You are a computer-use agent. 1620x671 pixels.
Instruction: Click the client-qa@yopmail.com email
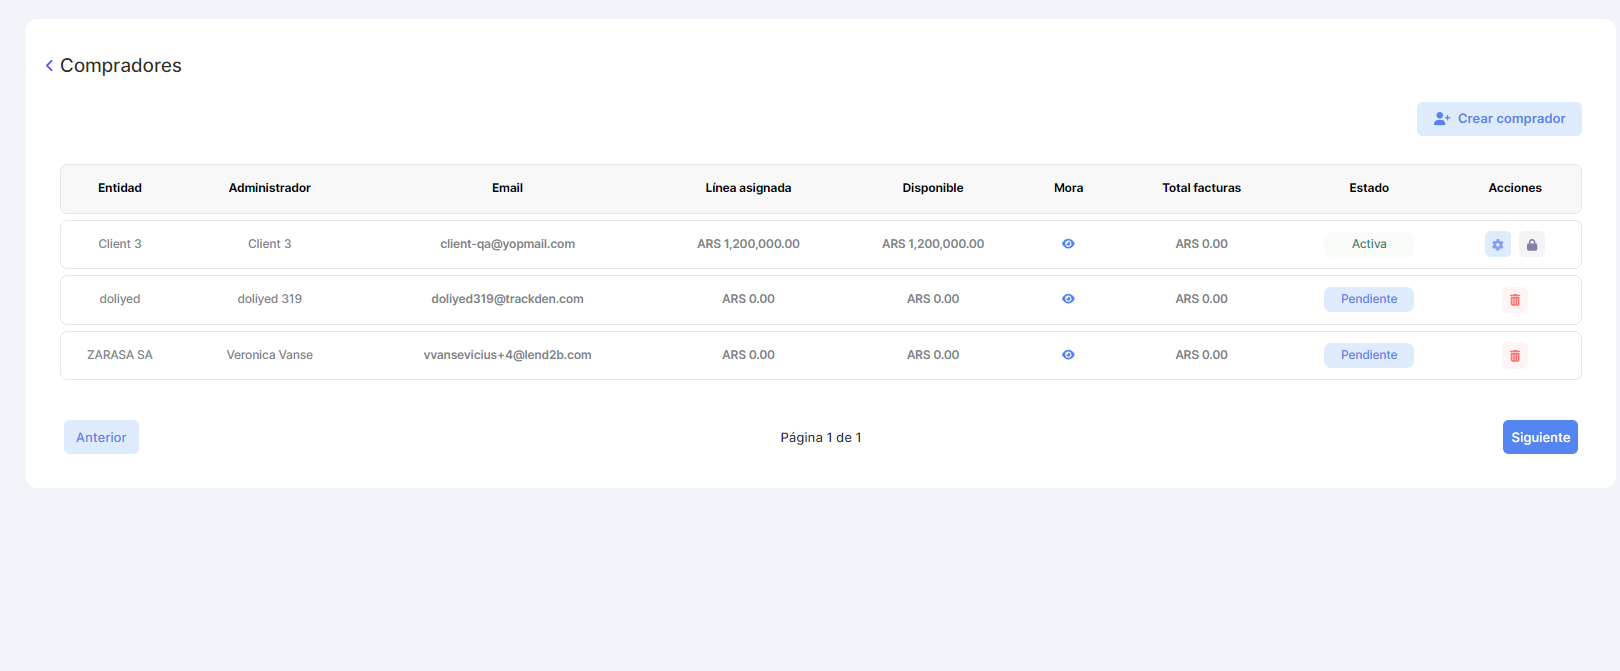click(x=507, y=244)
